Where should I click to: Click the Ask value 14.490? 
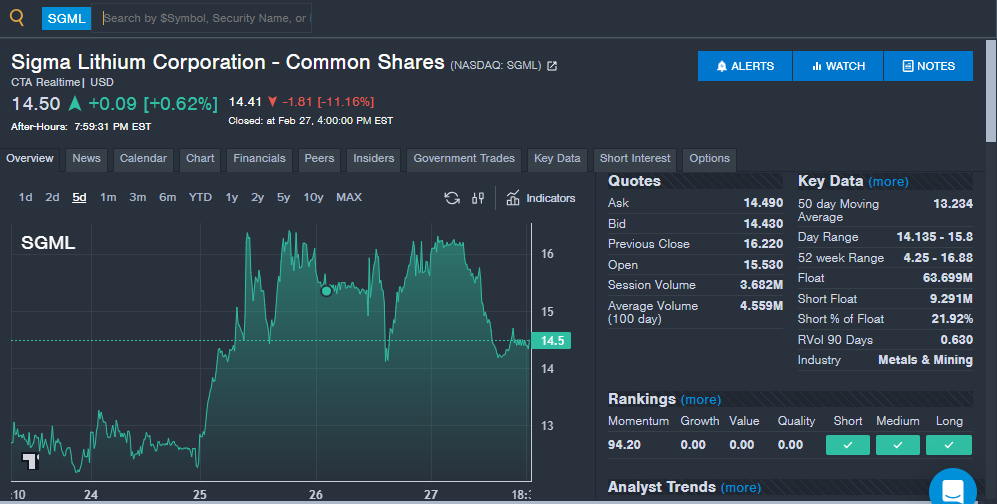click(763, 203)
